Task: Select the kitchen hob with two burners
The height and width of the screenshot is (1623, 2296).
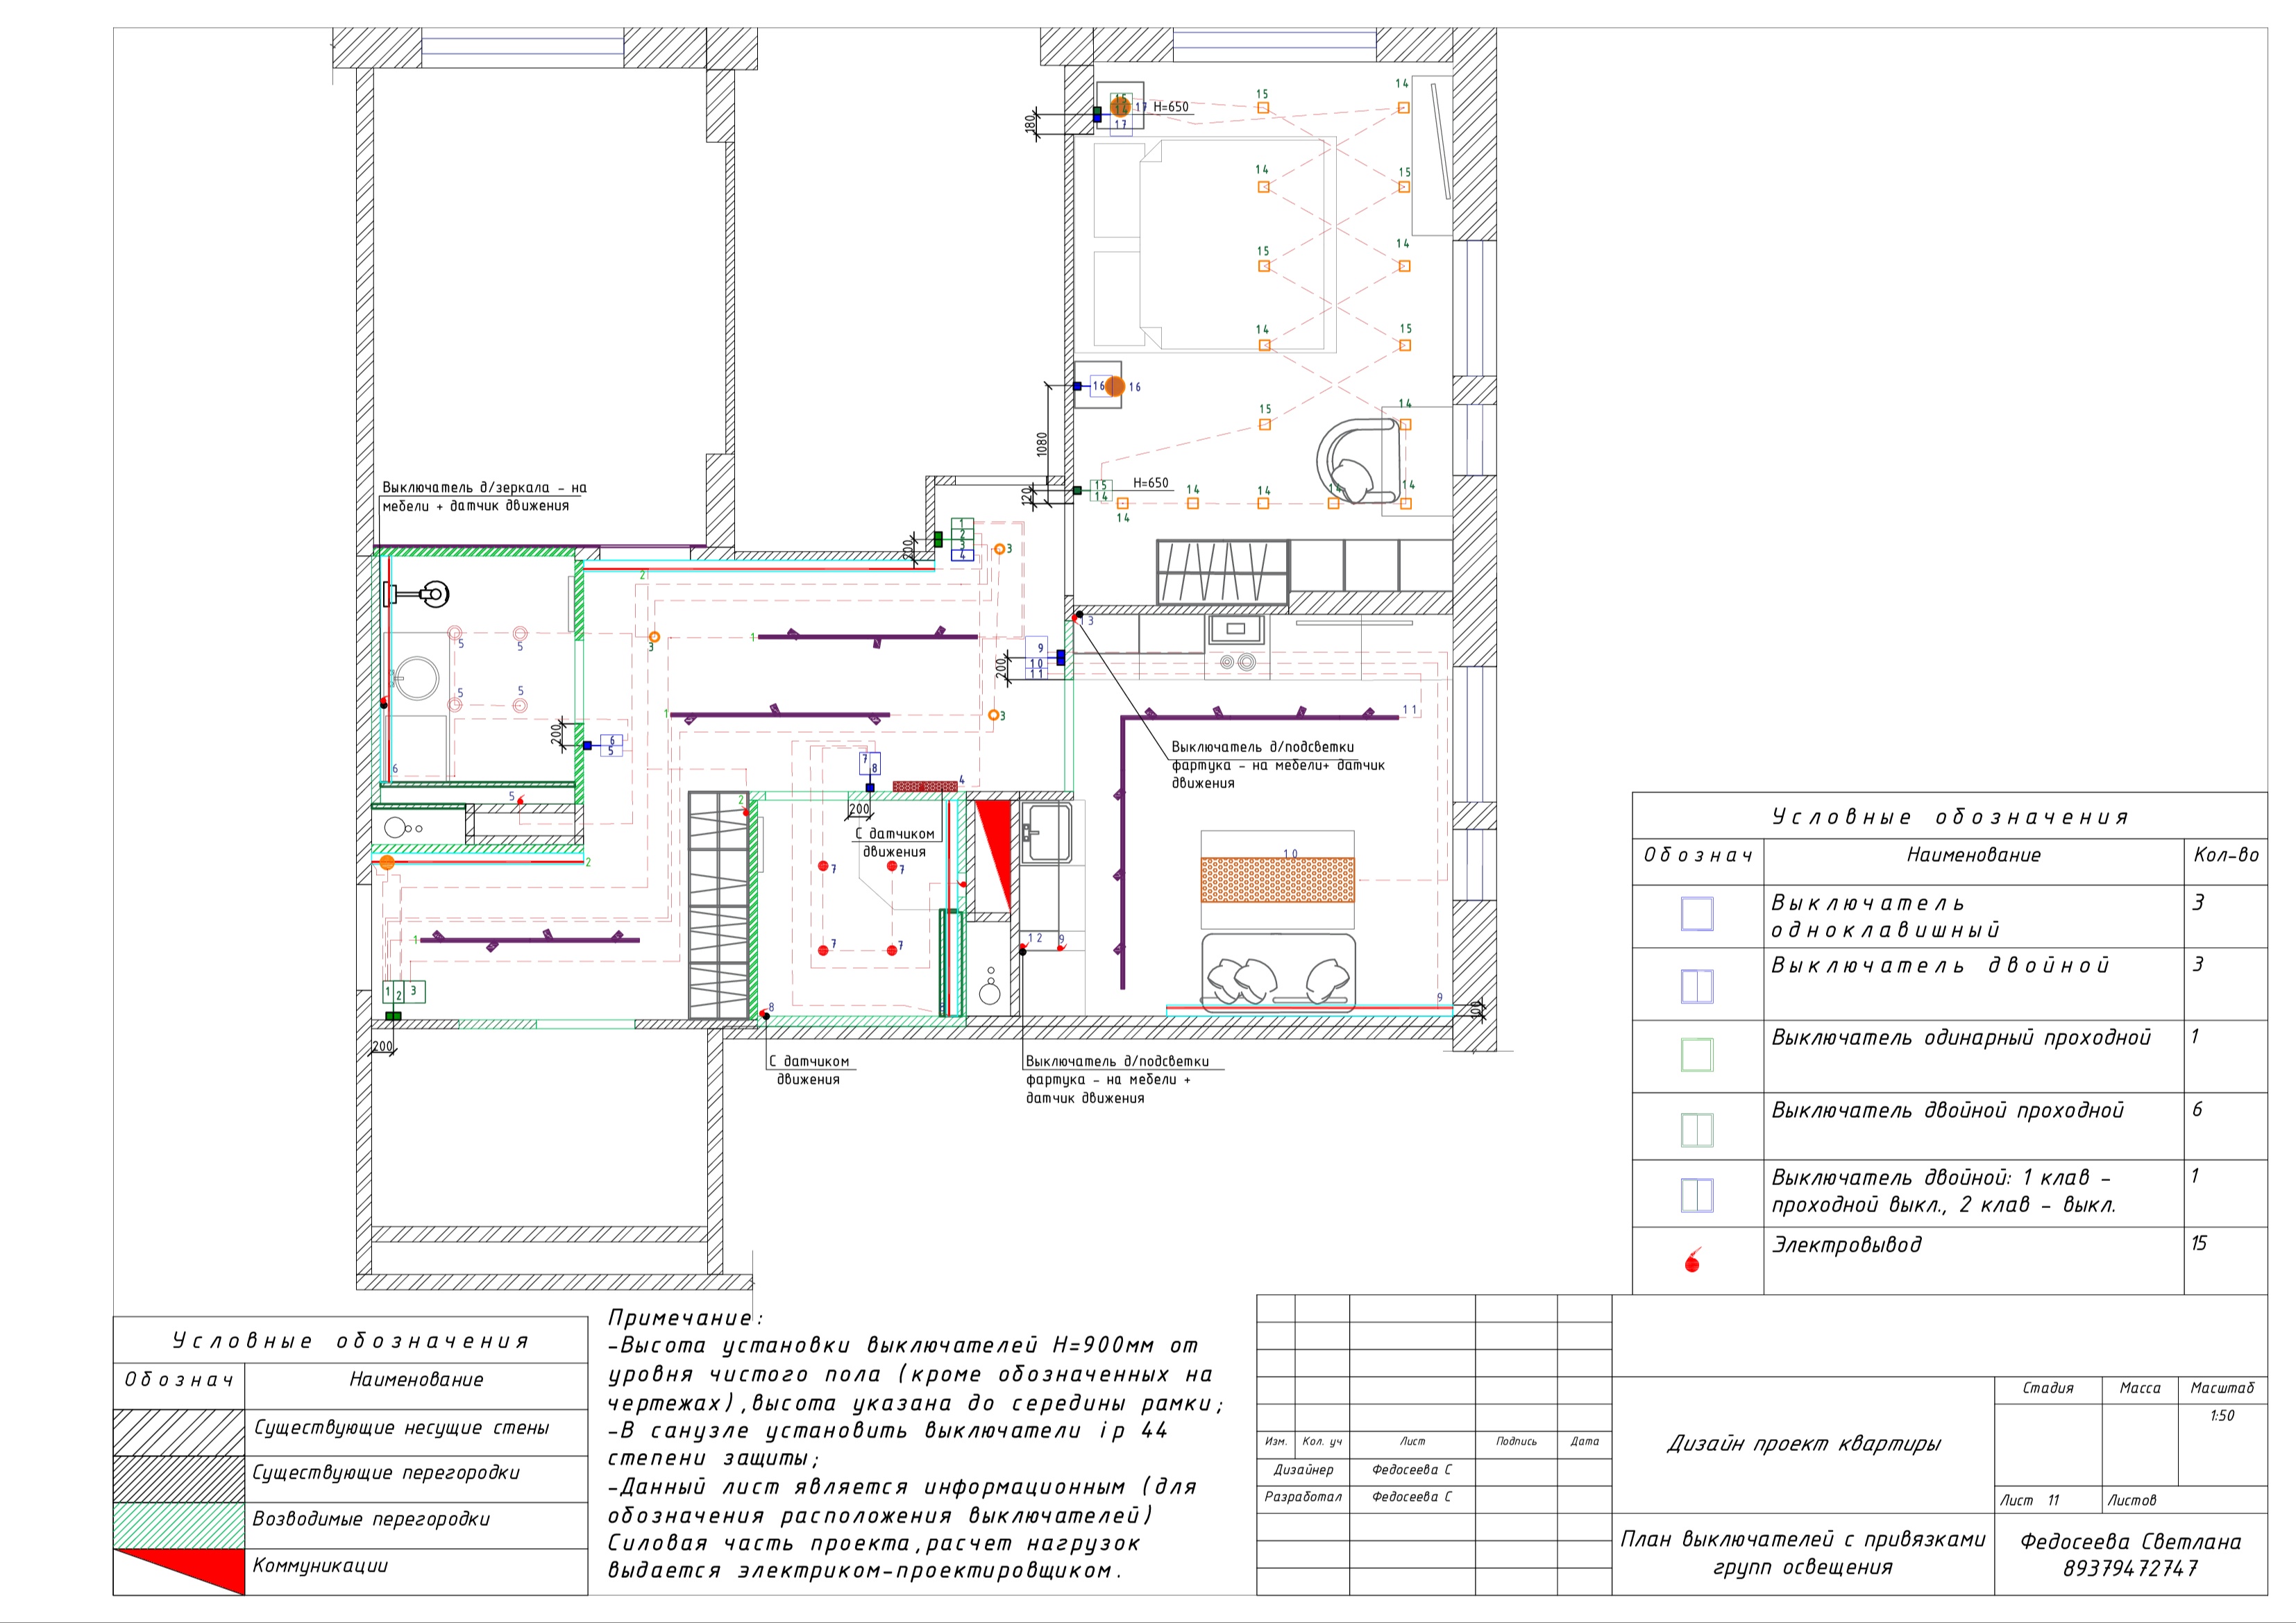Action: [1237, 661]
